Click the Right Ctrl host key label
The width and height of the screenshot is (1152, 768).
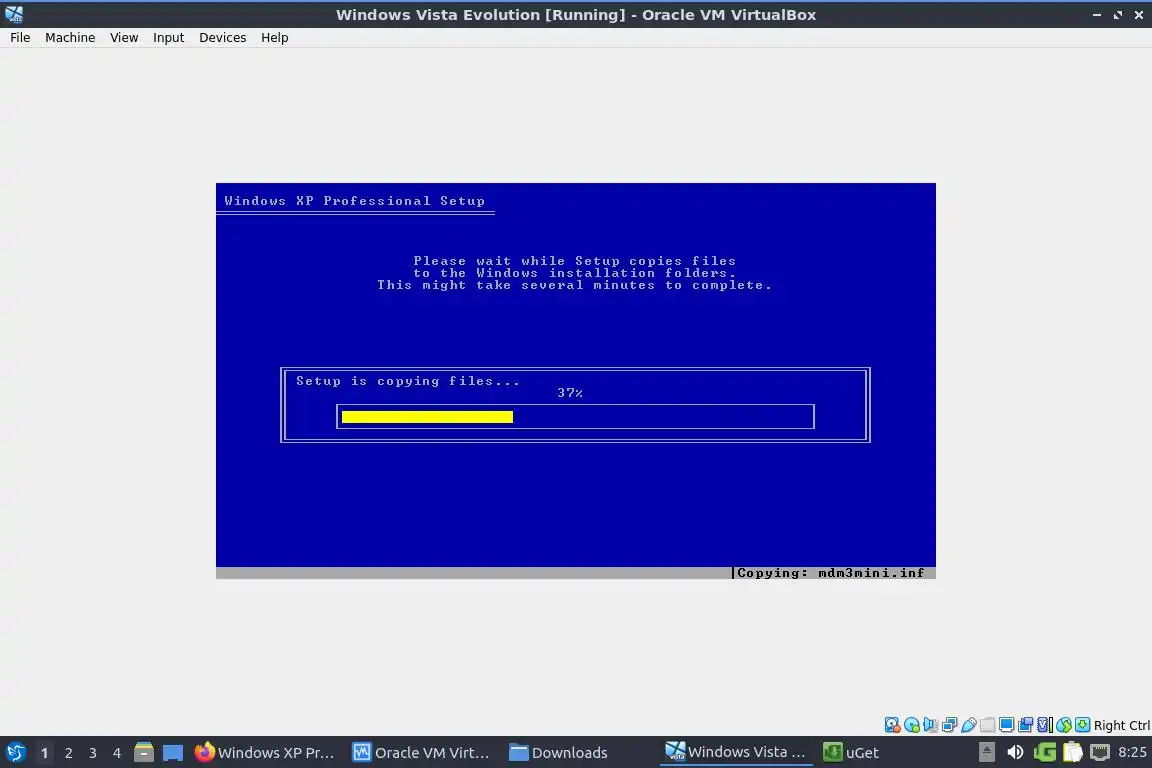click(1122, 725)
